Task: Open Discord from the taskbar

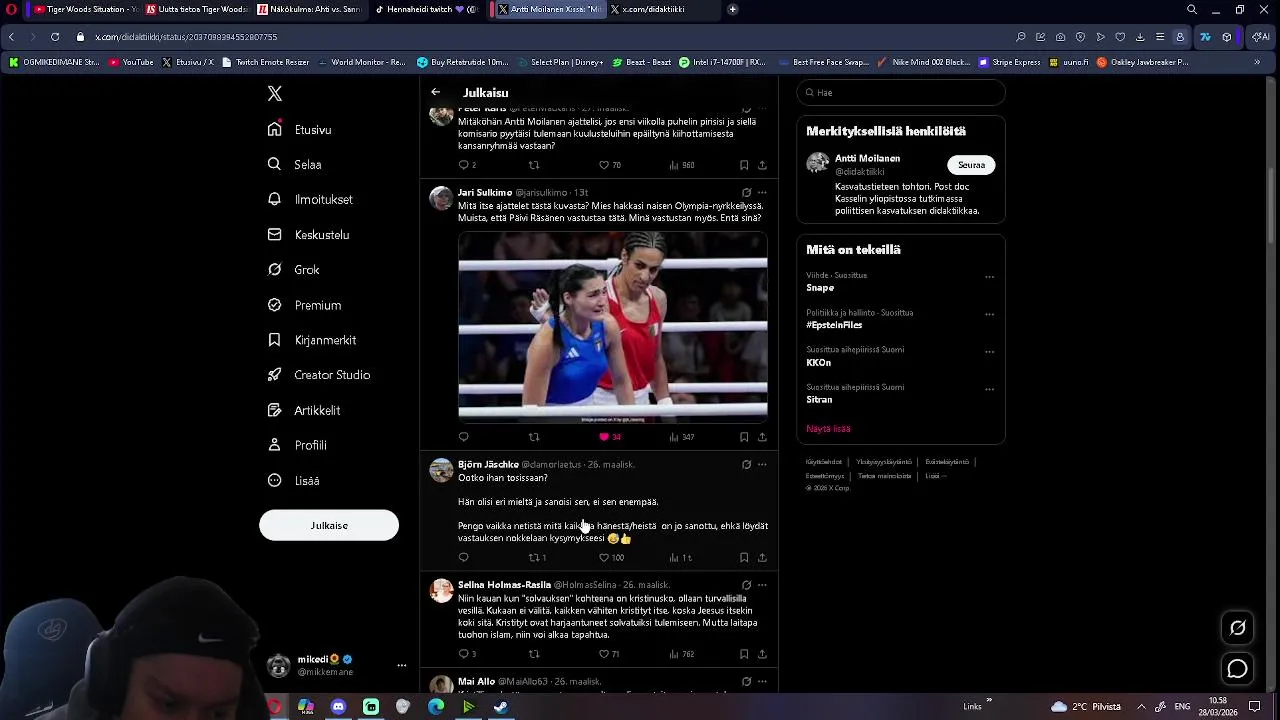Action: (x=338, y=707)
